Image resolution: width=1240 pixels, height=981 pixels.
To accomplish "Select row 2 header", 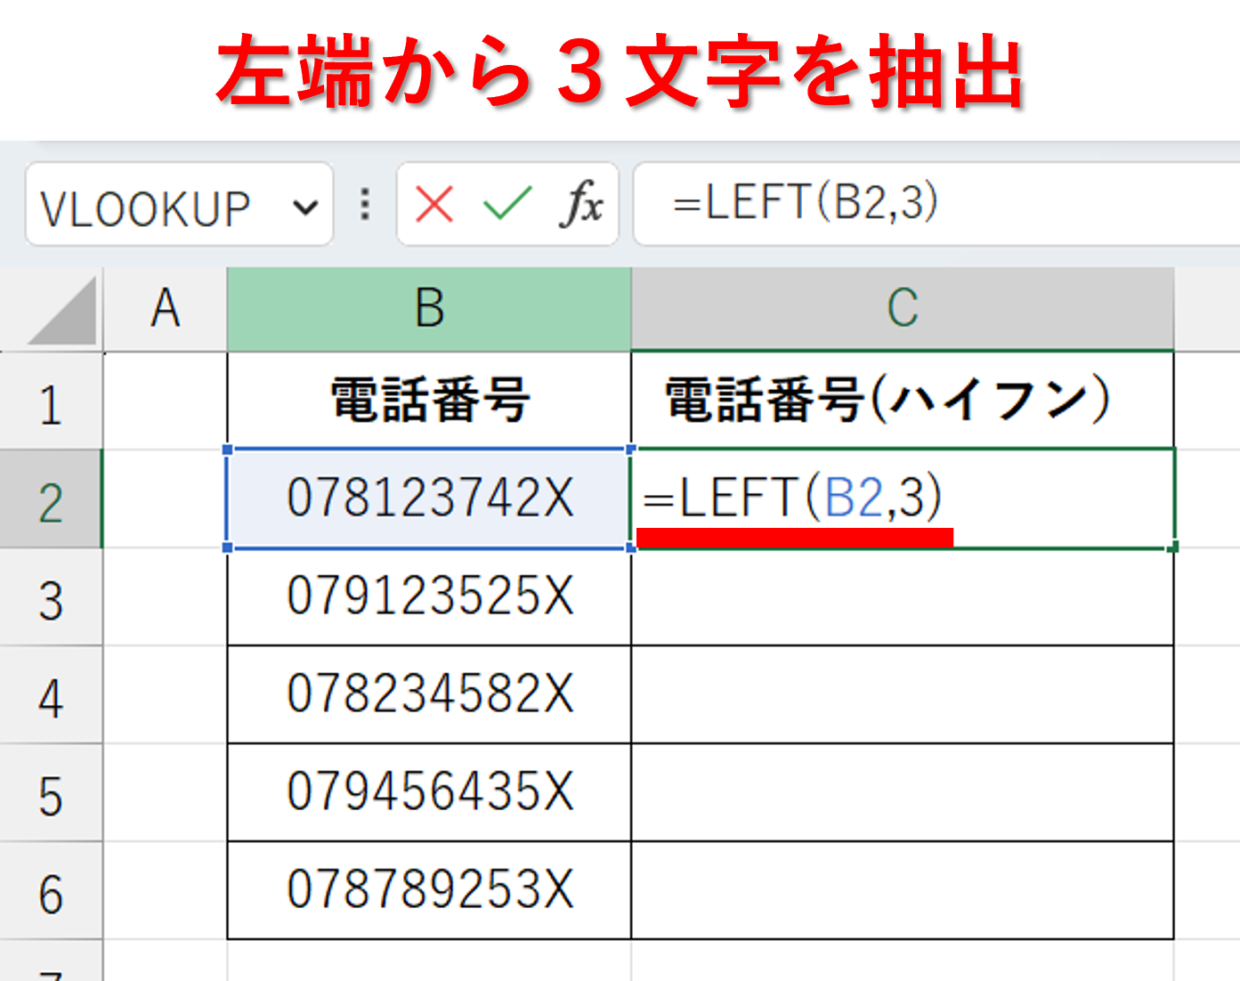I will (51, 499).
